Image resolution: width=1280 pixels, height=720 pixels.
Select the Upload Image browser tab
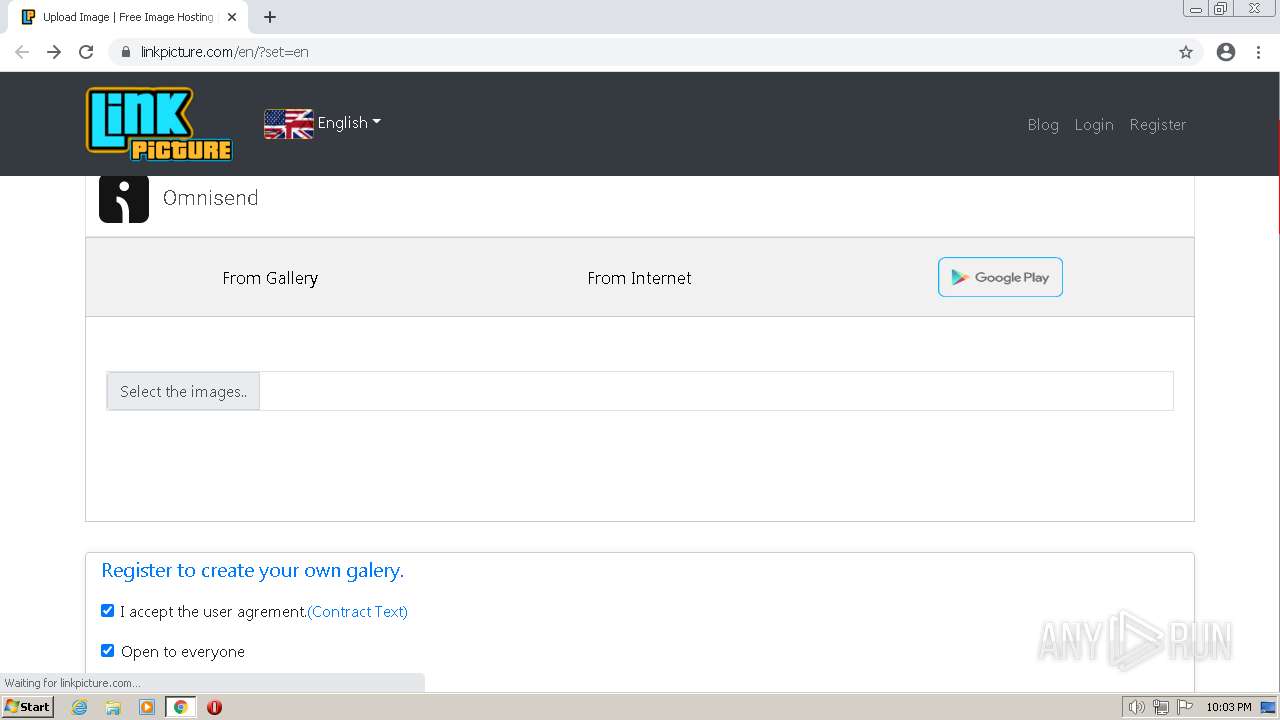[128, 17]
